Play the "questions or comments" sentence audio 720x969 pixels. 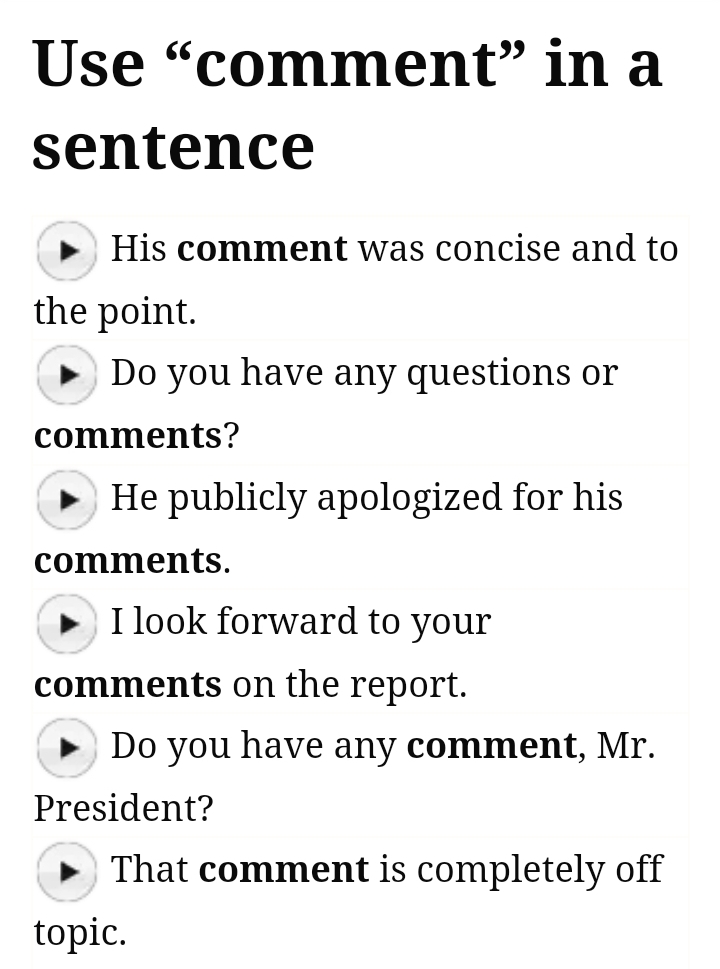coord(67,374)
